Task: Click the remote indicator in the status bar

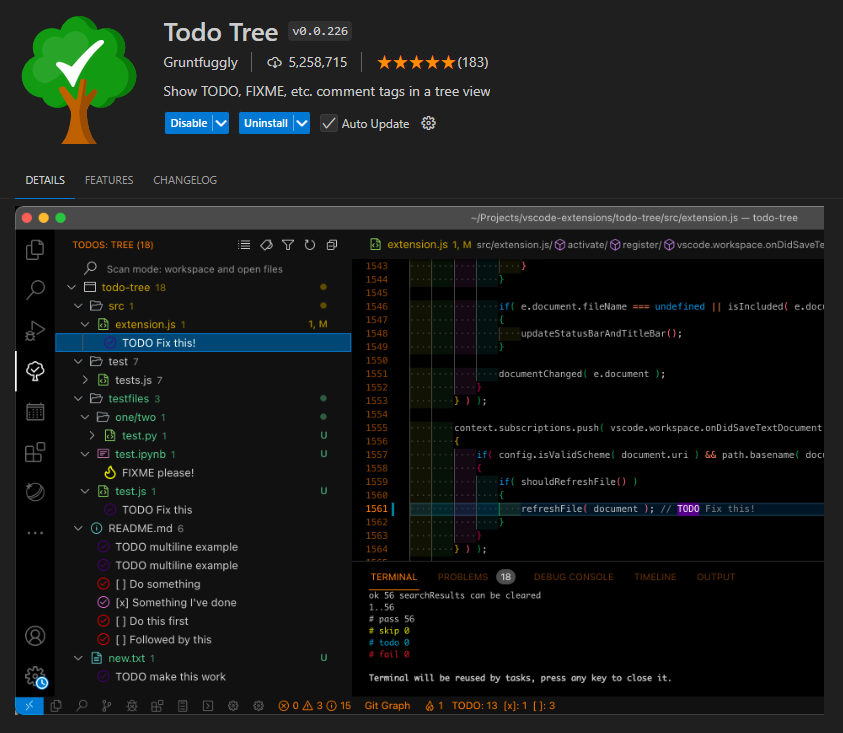Action: [x=29, y=706]
